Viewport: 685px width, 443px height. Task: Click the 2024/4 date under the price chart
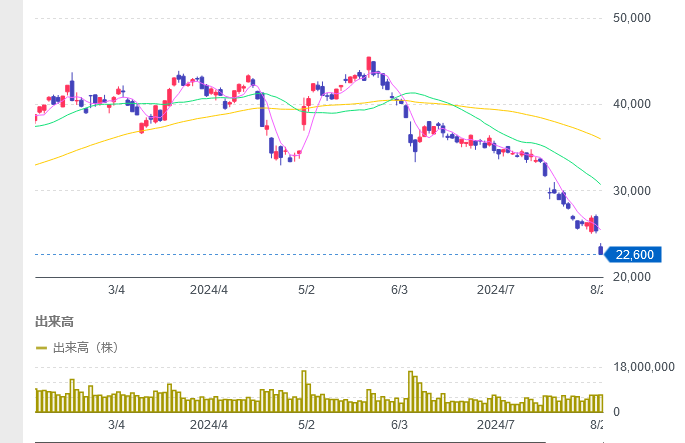209,289
